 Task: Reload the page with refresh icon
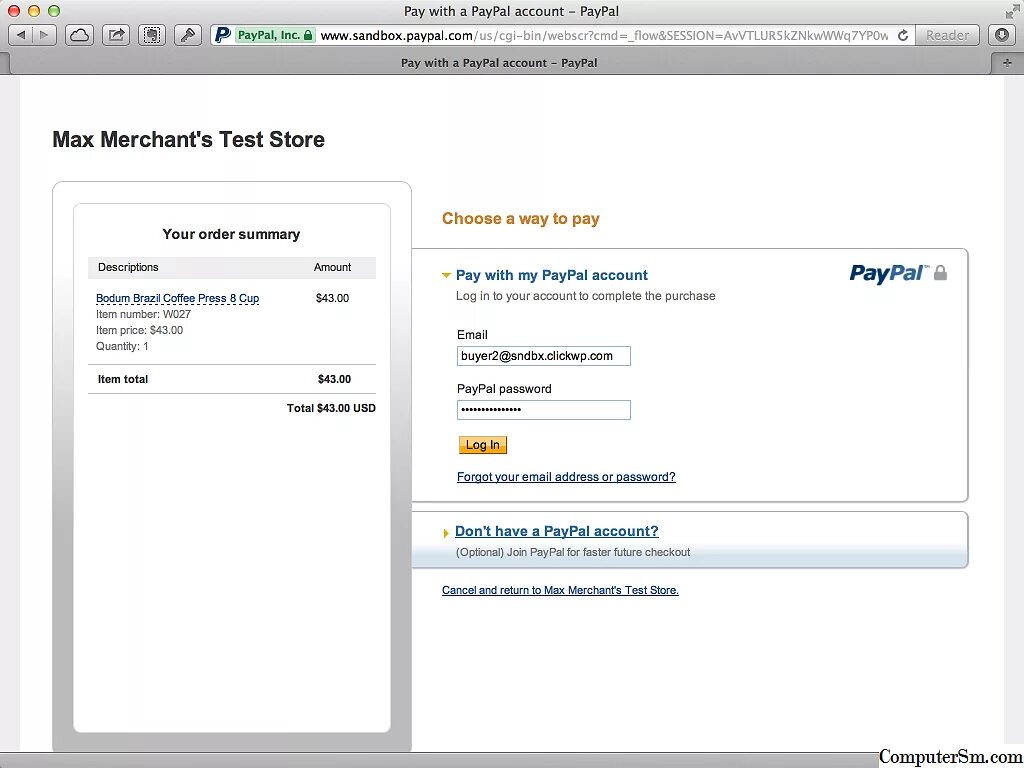tap(903, 35)
